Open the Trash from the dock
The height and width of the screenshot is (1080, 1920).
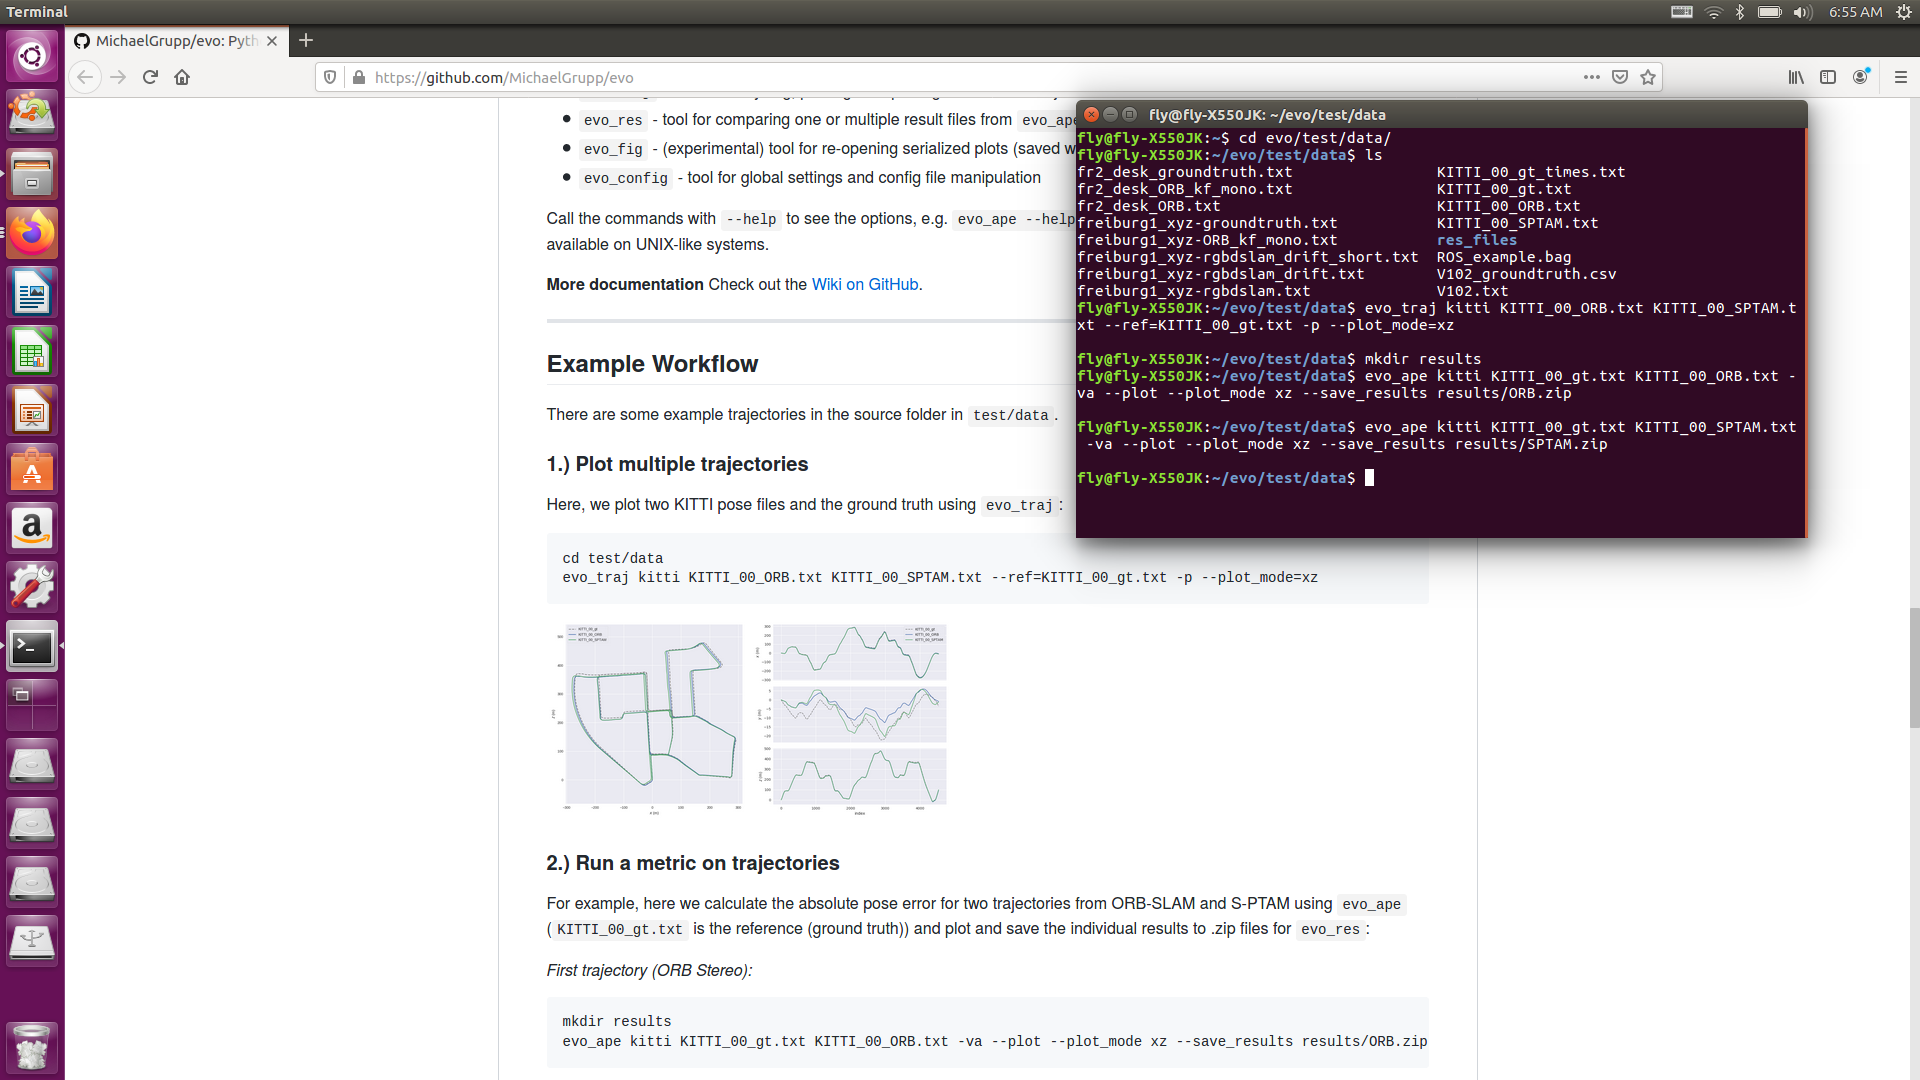32,1047
